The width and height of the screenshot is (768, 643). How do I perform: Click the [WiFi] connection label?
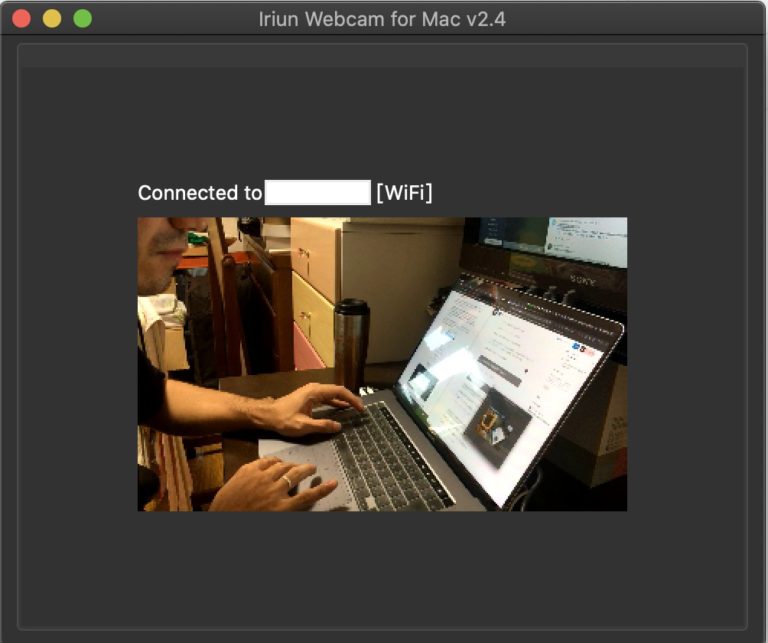click(404, 192)
